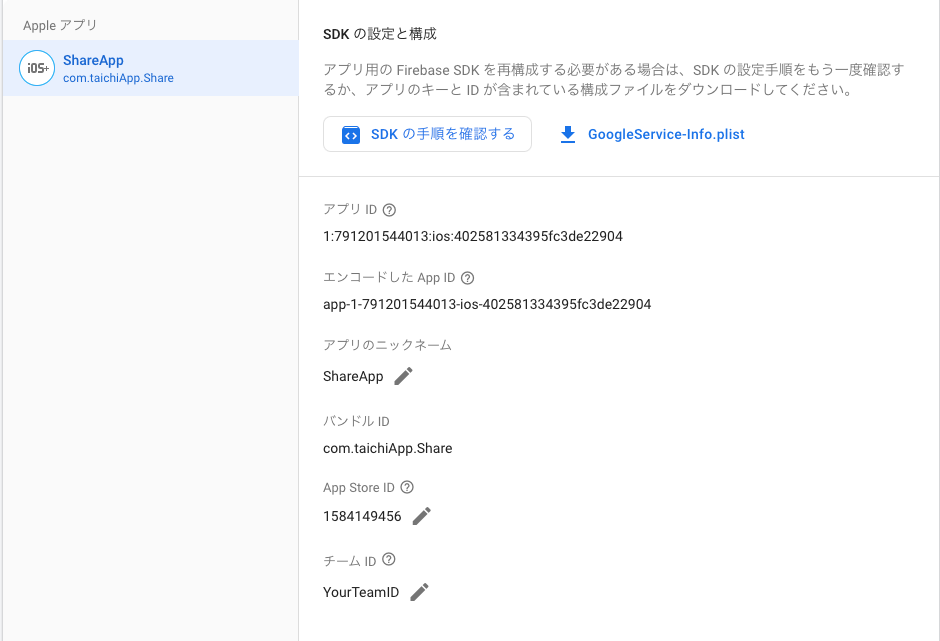
Task: Open help for App Store ID
Action: 407,487
